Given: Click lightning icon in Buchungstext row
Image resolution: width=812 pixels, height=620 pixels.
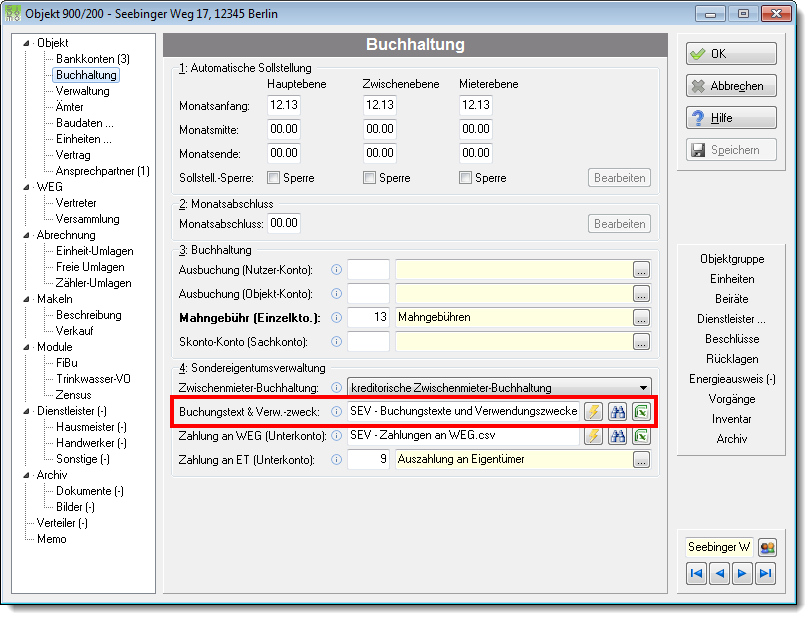Looking at the screenshot, I should 593,412.
